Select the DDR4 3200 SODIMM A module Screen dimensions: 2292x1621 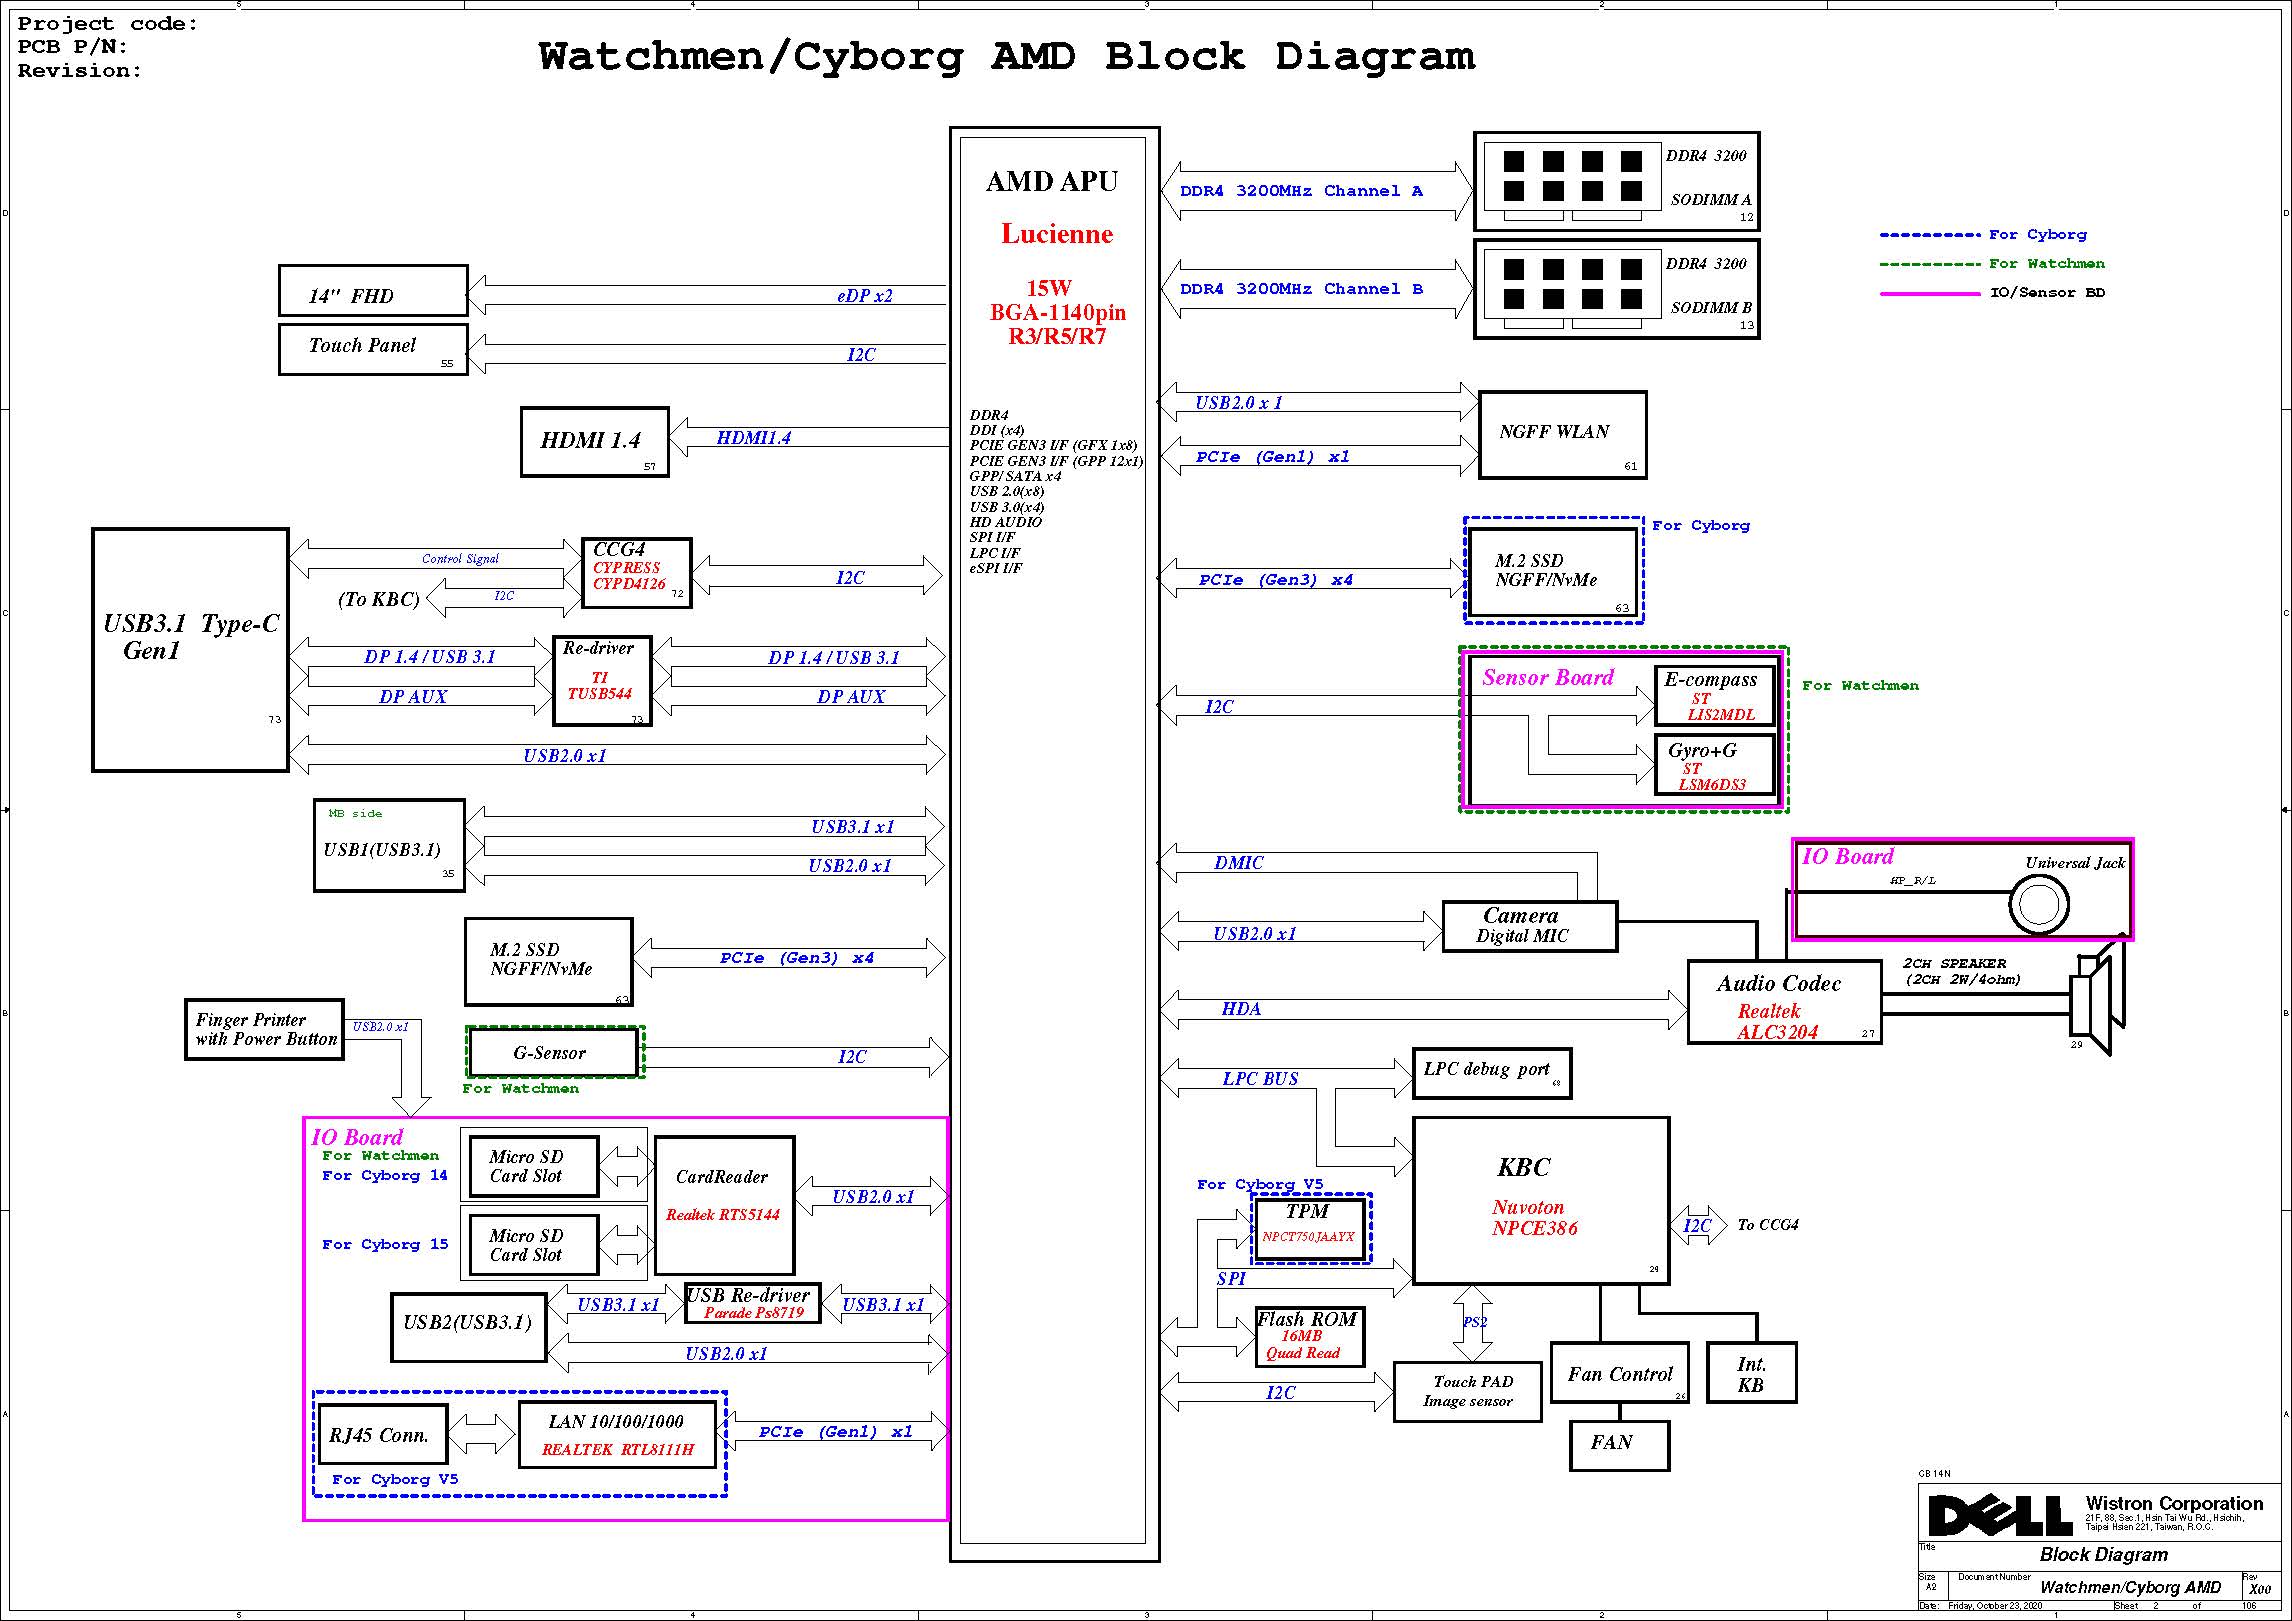click(1617, 181)
